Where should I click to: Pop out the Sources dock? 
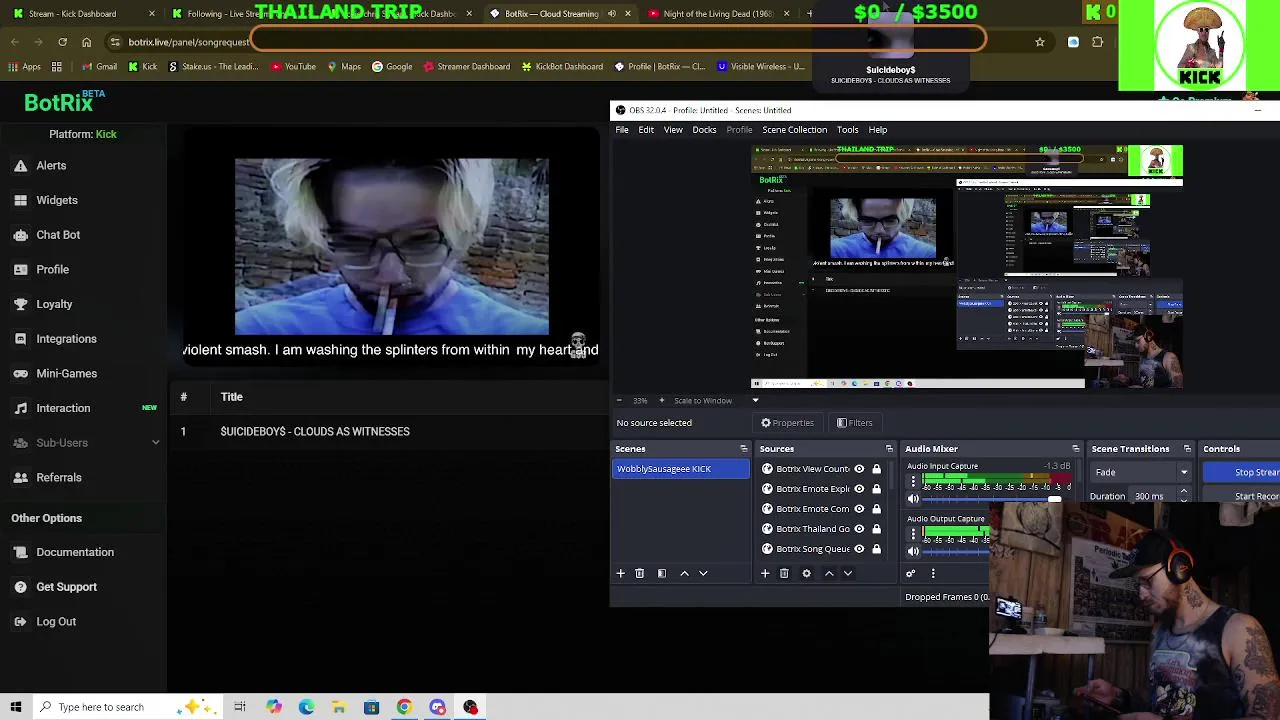tap(889, 449)
